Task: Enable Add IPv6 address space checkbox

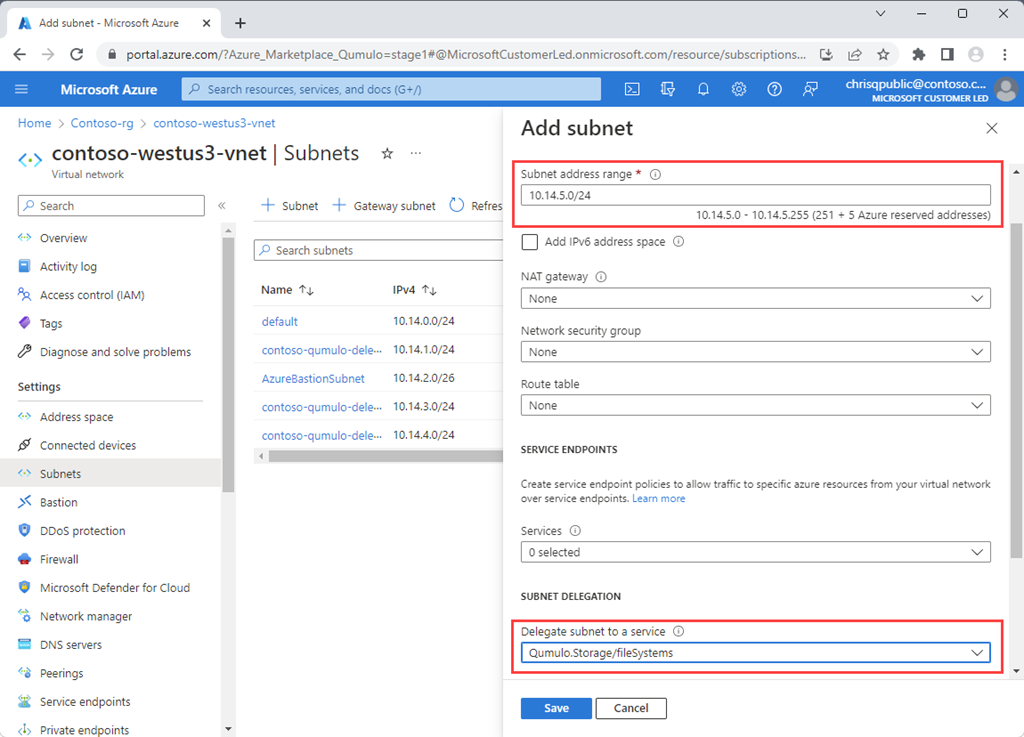Action: [530, 242]
